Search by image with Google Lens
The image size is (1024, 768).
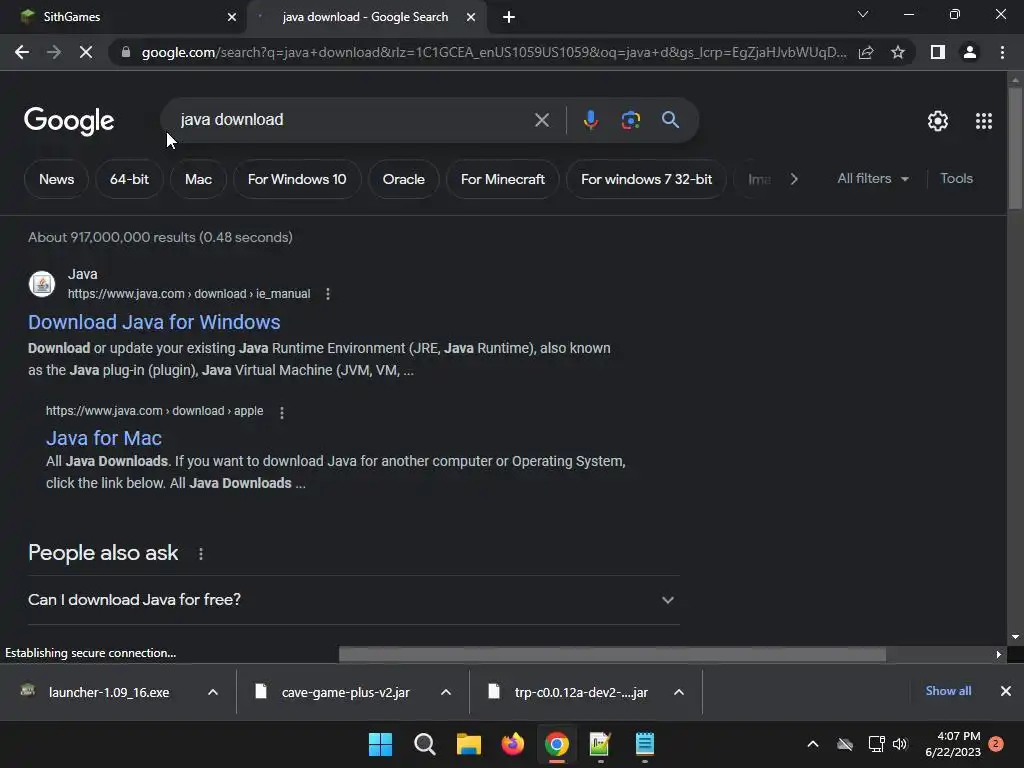click(630, 120)
